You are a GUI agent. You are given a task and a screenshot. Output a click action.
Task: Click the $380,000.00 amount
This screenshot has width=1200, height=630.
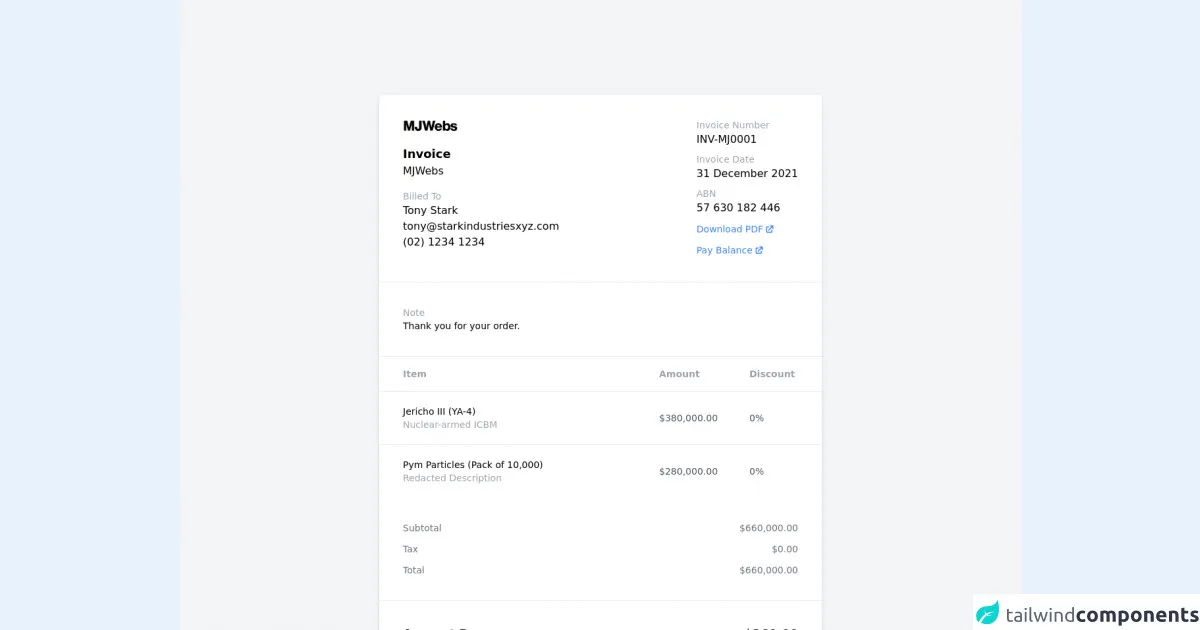click(688, 418)
